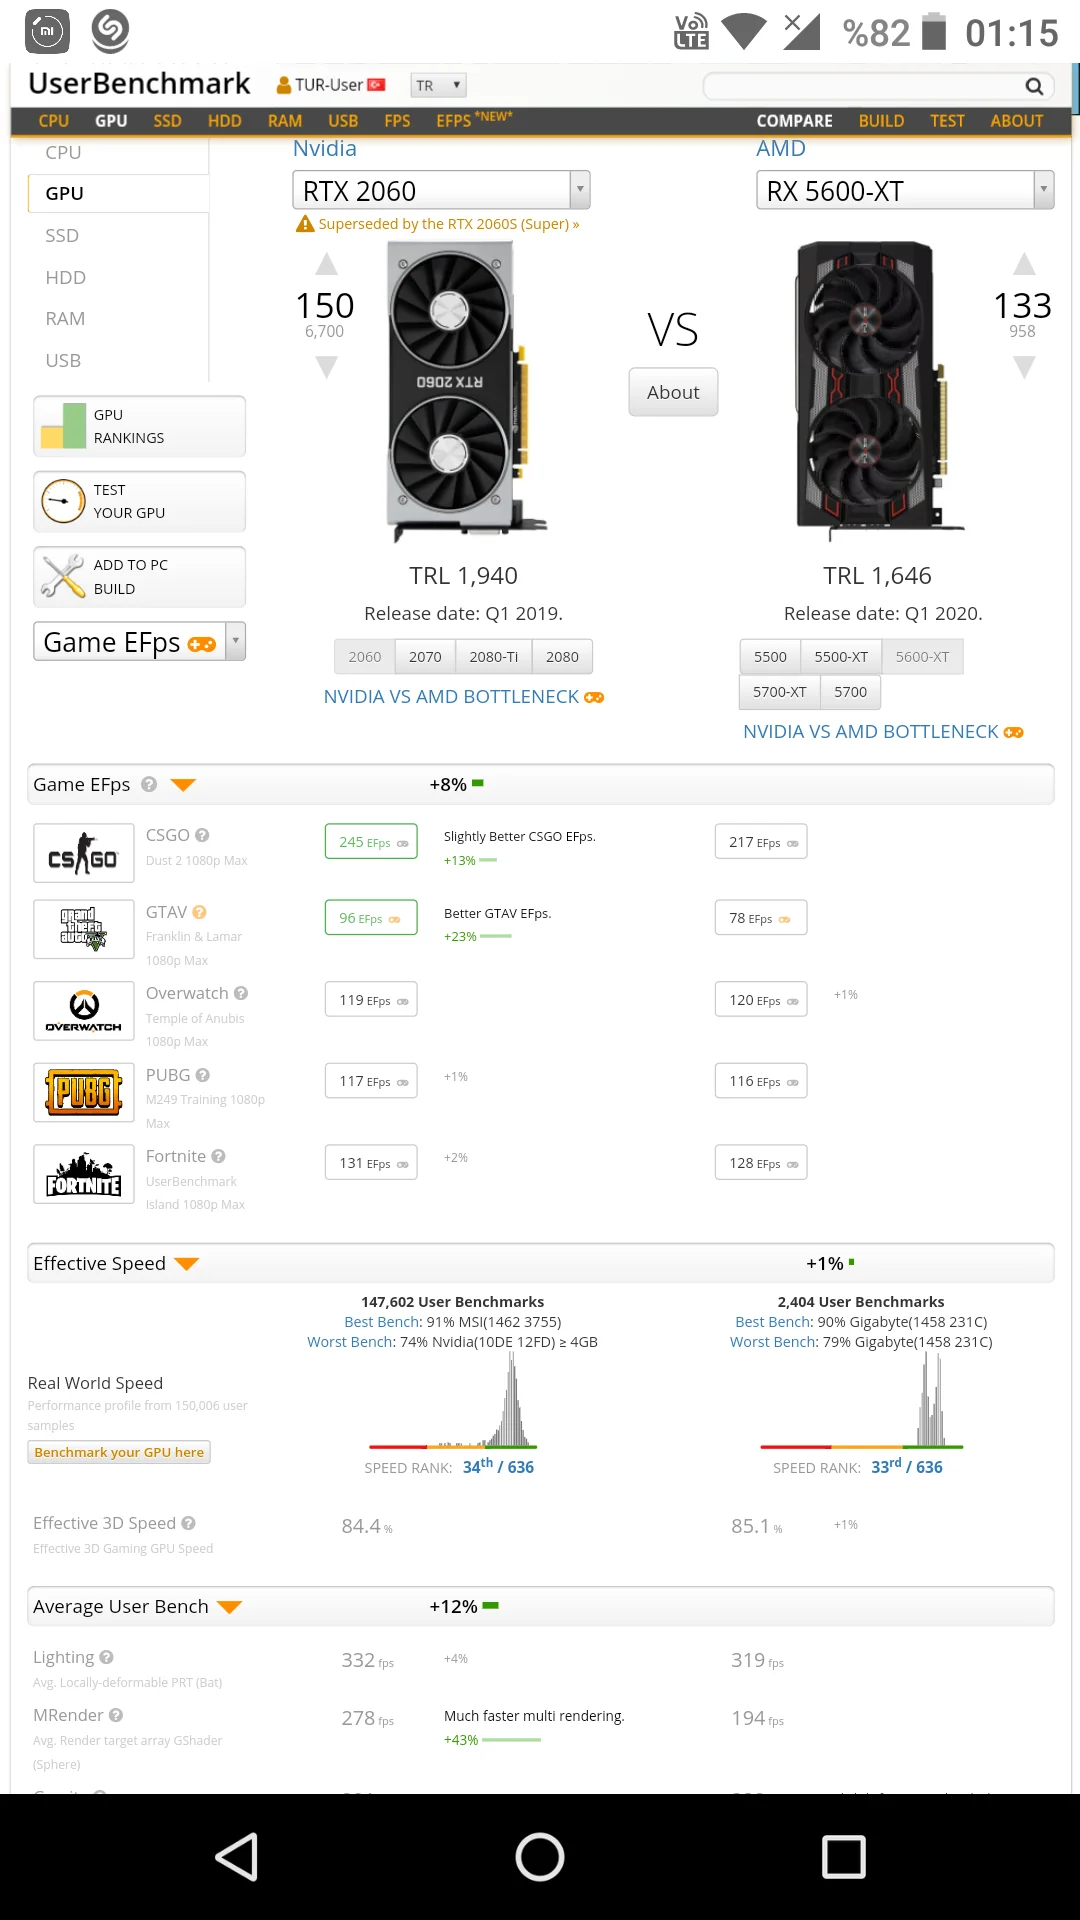Screen dimensions: 1080x1920
Task: Collapse the Average User Bench arrow
Action: tap(230, 1607)
